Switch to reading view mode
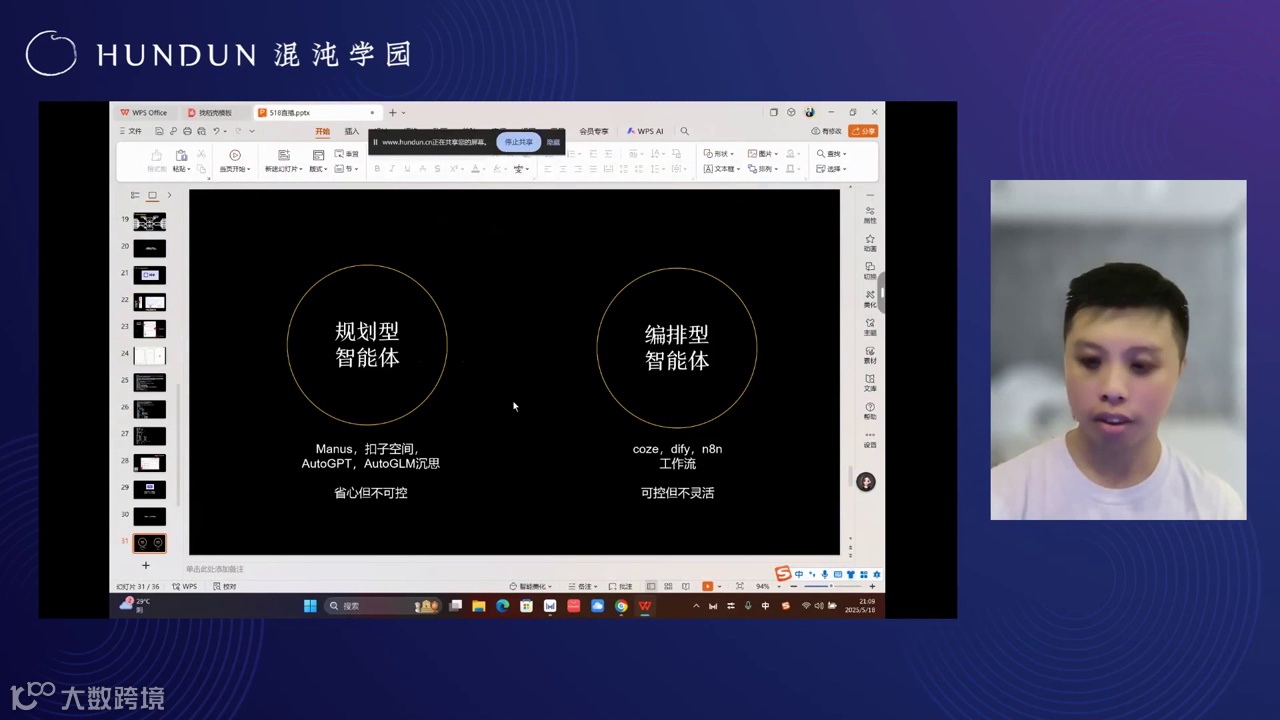 coord(686,586)
